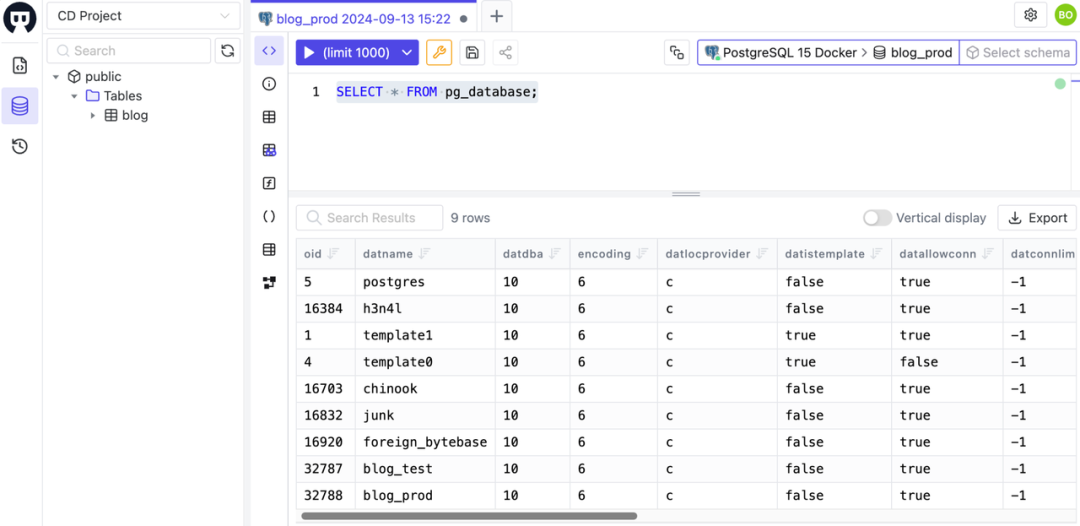Sort by the oid column
This screenshot has width=1080, height=526.
click(x=333, y=254)
